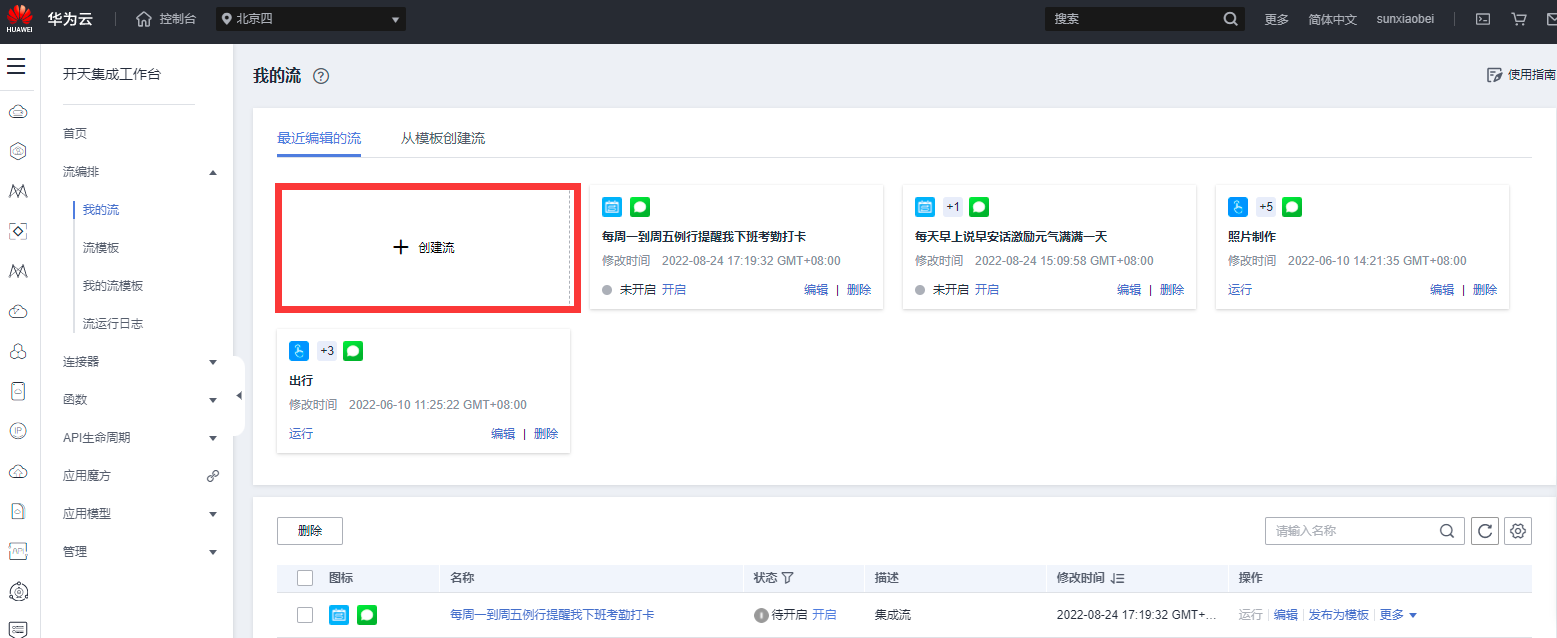1557x638 pixels.
Task: Click the external link icon beside 应用魔方
Action: point(212,476)
